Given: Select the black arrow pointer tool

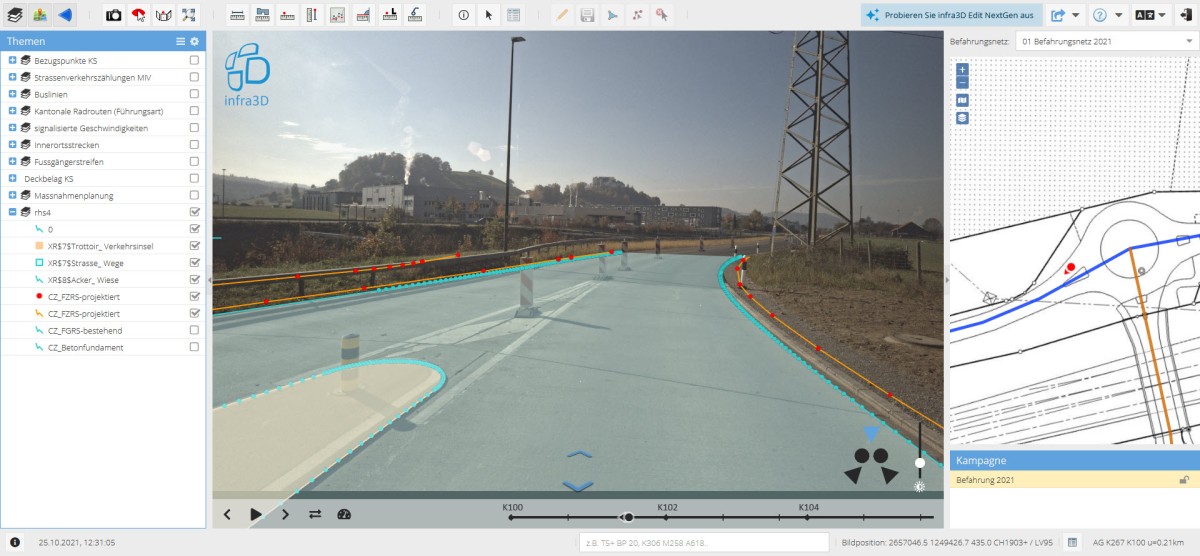Looking at the screenshot, I should click(x=488, y=15).
